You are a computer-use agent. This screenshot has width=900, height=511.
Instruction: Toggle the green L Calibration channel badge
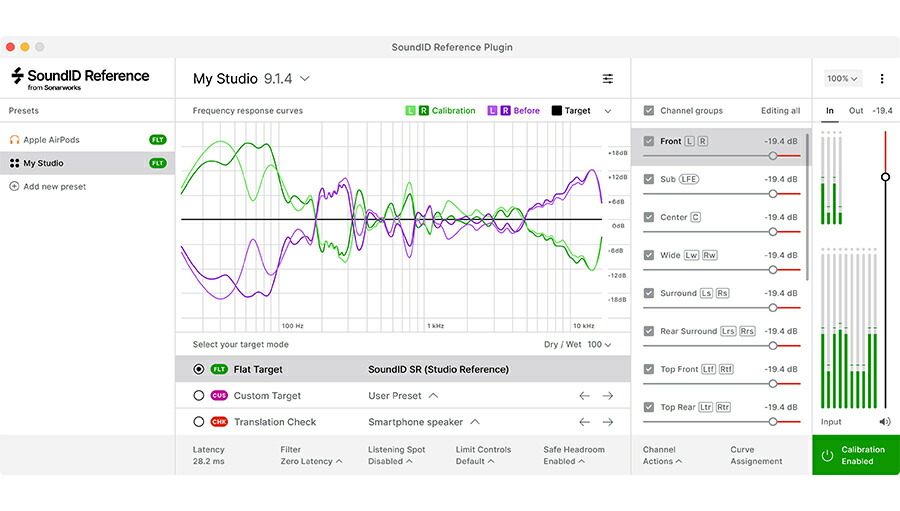click(x=410, y=110)
